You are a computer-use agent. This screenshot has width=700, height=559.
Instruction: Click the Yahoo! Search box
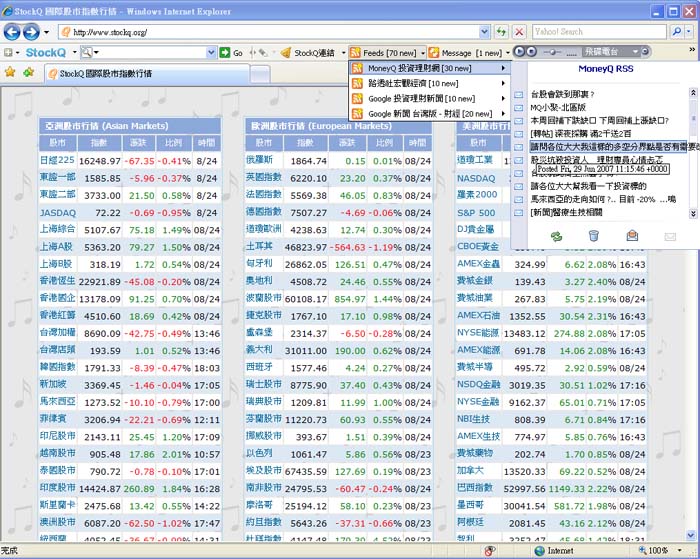click(599, 32)
